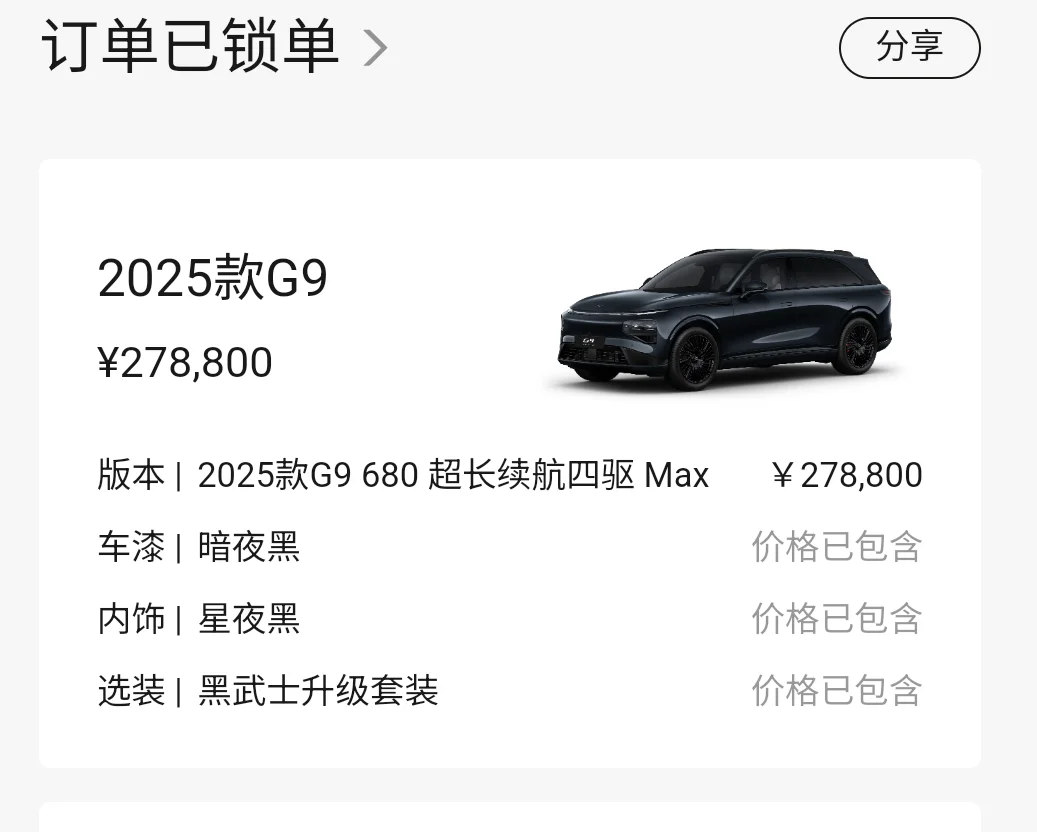Select the 2025款G9 model title
1037x832 pixels.
(213, 278)
